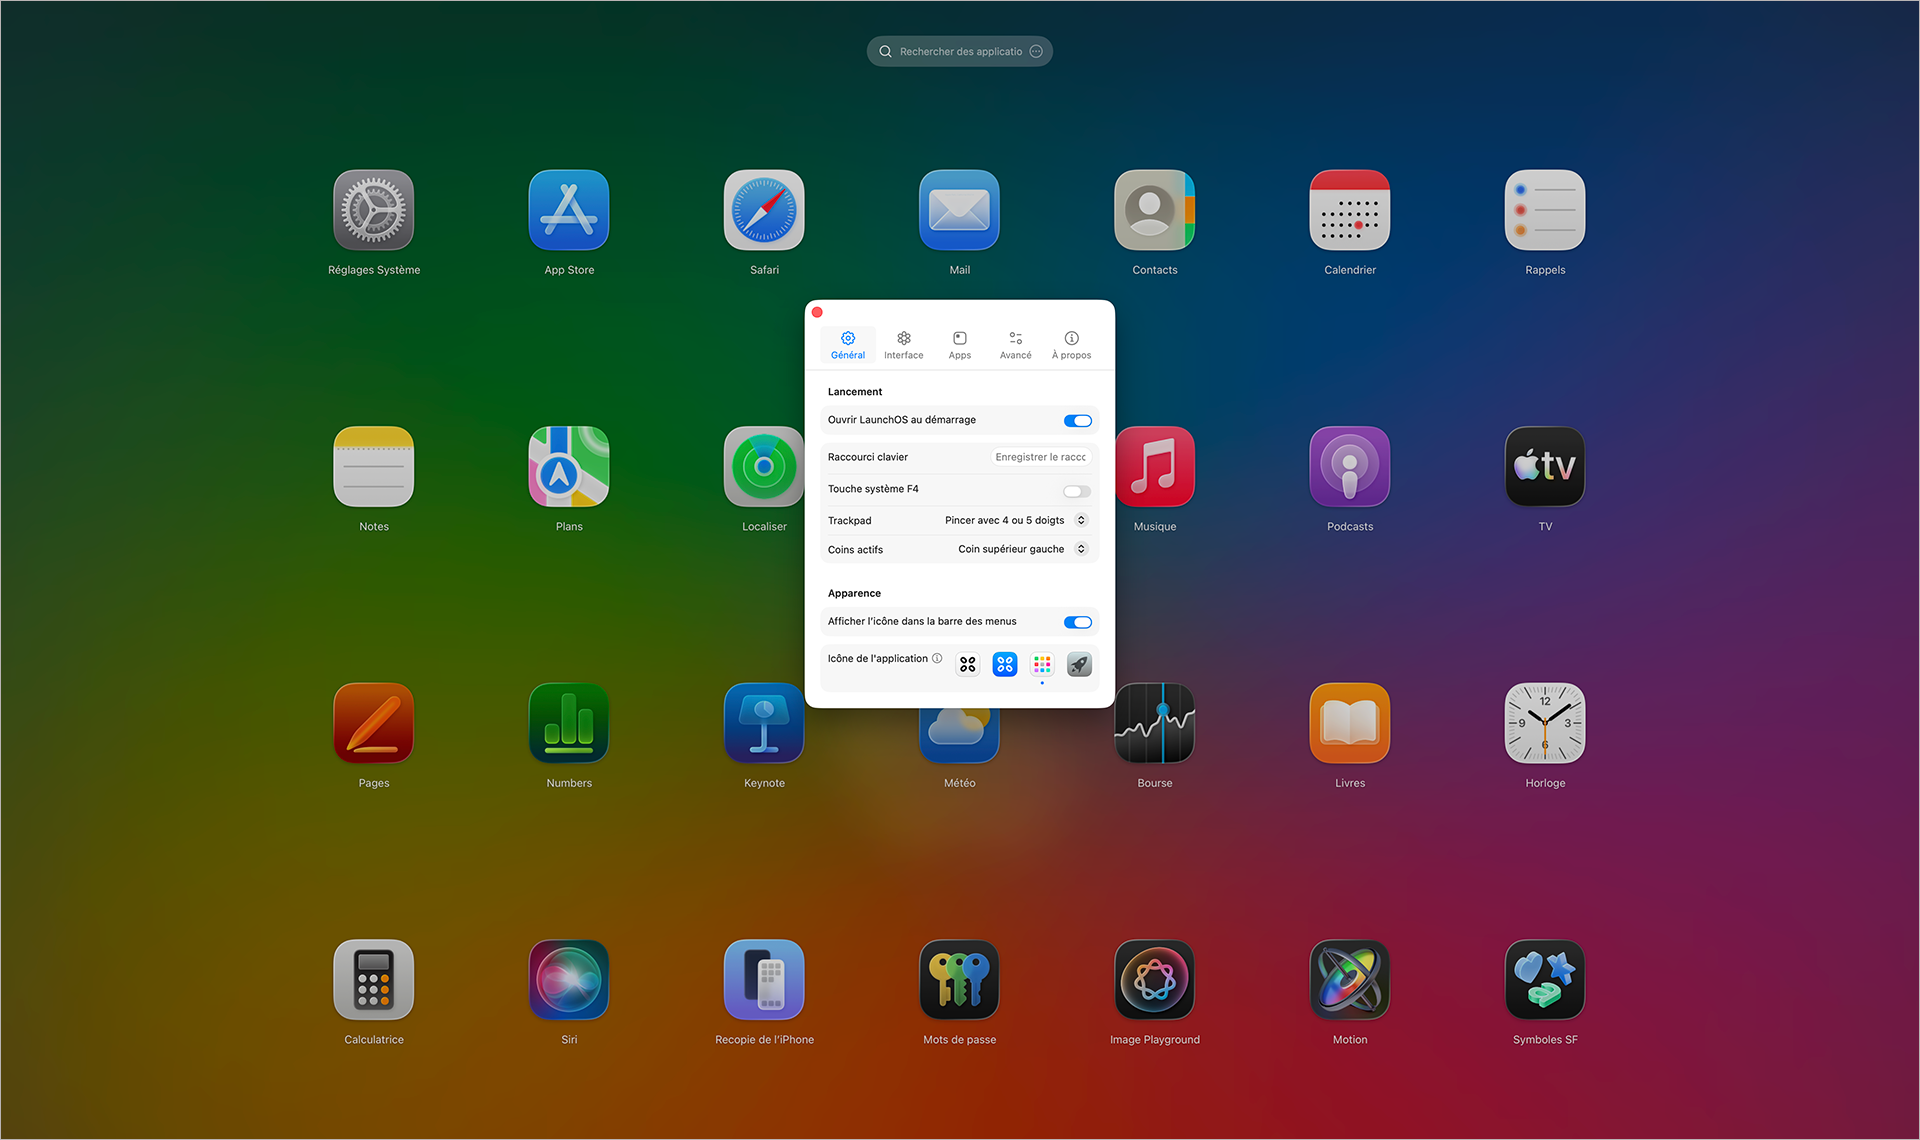Screen dimensions: 1920x1140
Task: Open the Motion app icon
Action: tap(1350, 980)
